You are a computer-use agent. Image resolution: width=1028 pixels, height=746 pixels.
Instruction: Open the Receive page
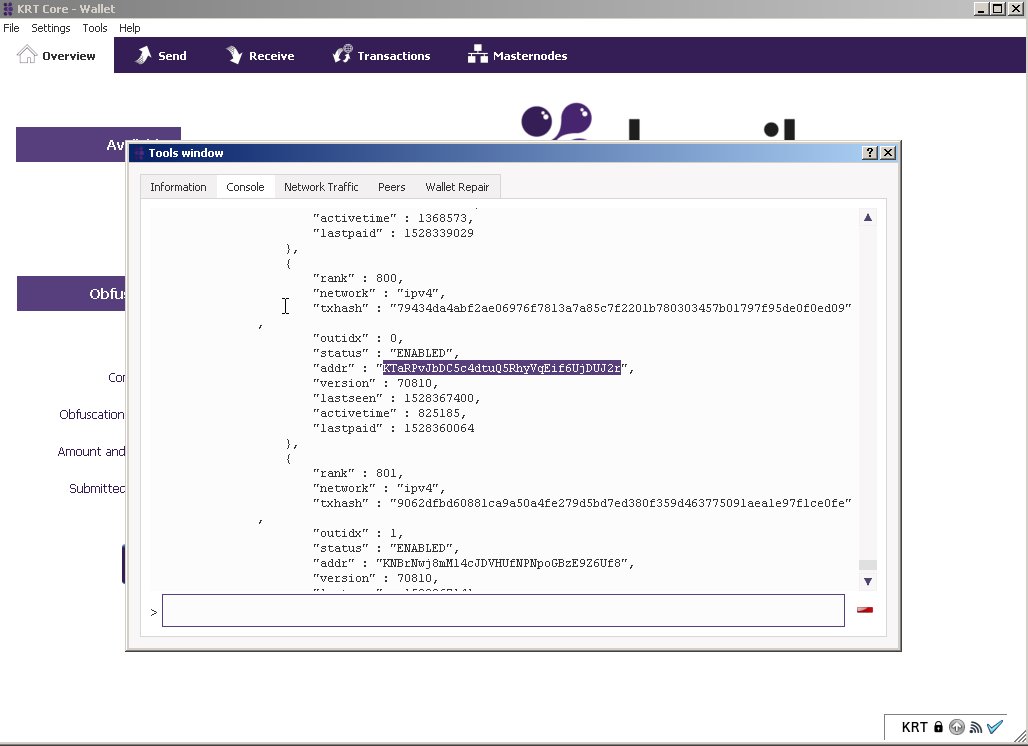coord(260,56)
